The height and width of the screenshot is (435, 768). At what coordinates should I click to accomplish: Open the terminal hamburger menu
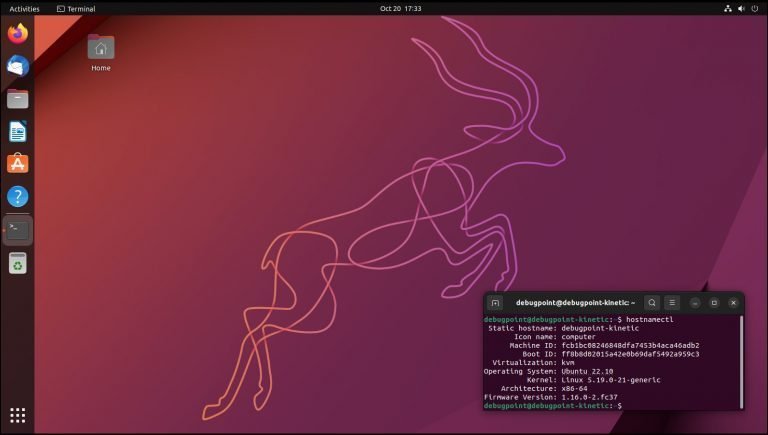coord(672,303)
